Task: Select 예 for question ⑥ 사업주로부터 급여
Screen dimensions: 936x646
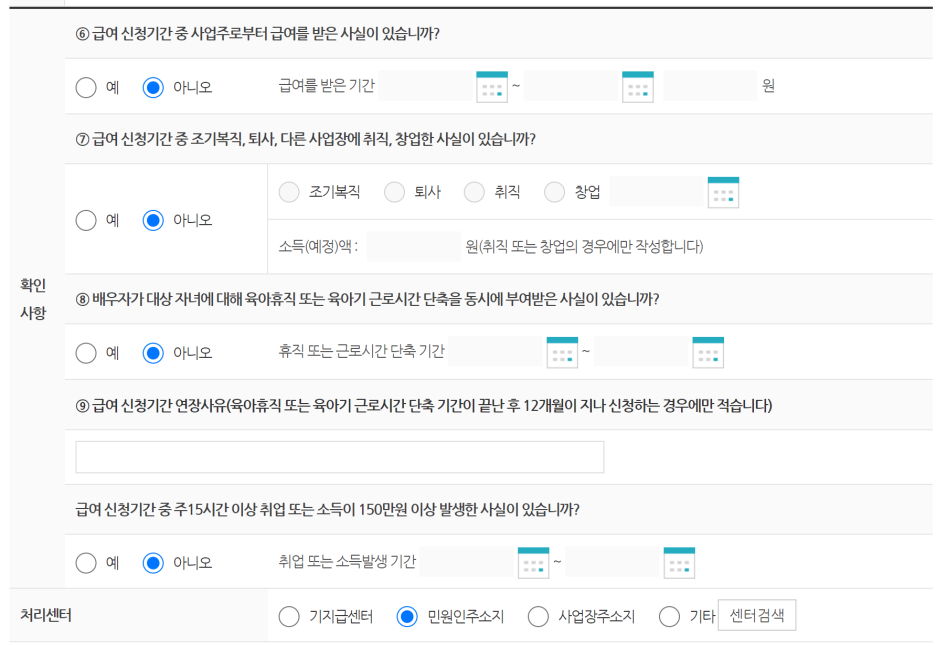Action: coord(86,87)
